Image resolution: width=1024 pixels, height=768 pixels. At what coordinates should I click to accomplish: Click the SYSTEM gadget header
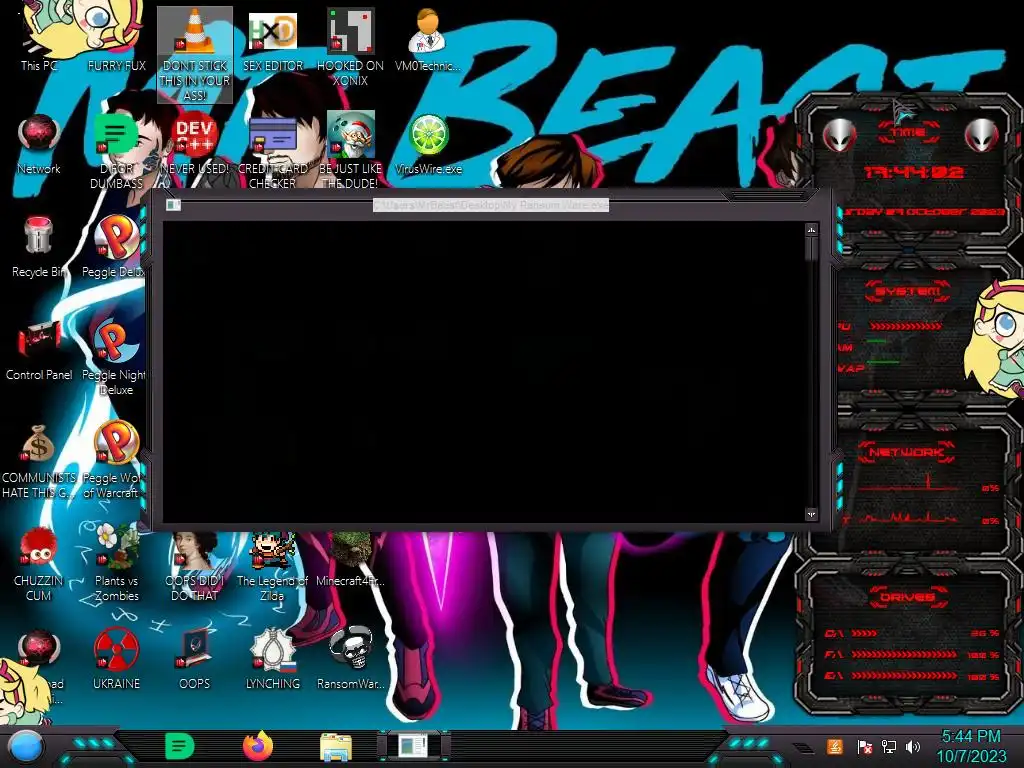pos(908,291)
